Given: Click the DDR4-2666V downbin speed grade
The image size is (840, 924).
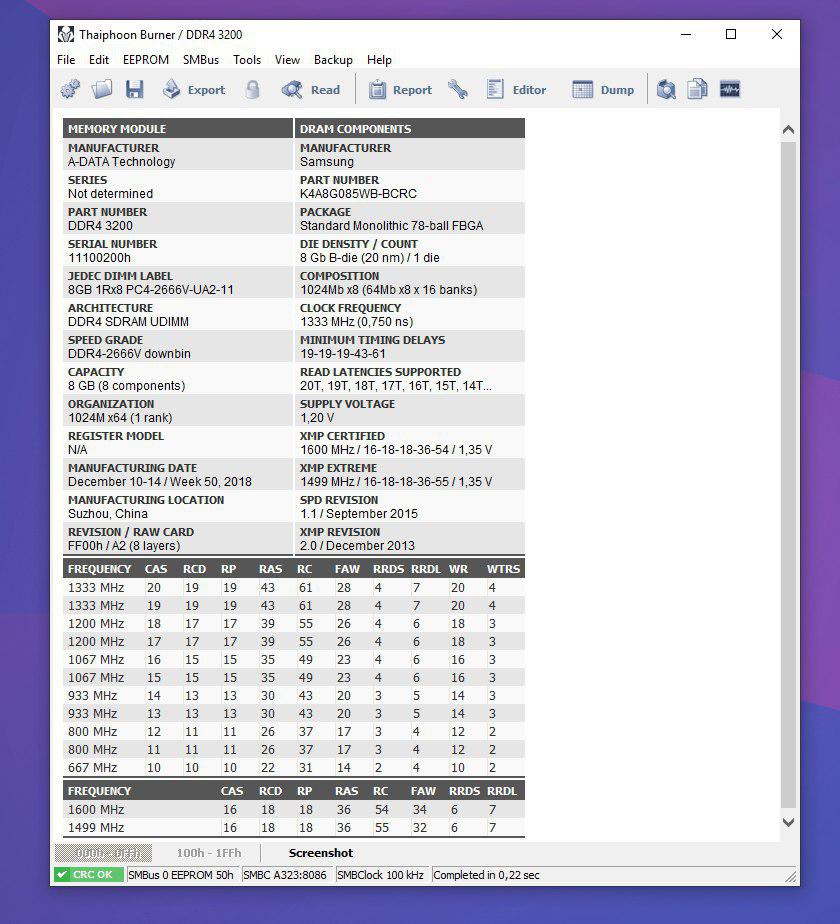Looking at the screenshot, I should [129, 354].
